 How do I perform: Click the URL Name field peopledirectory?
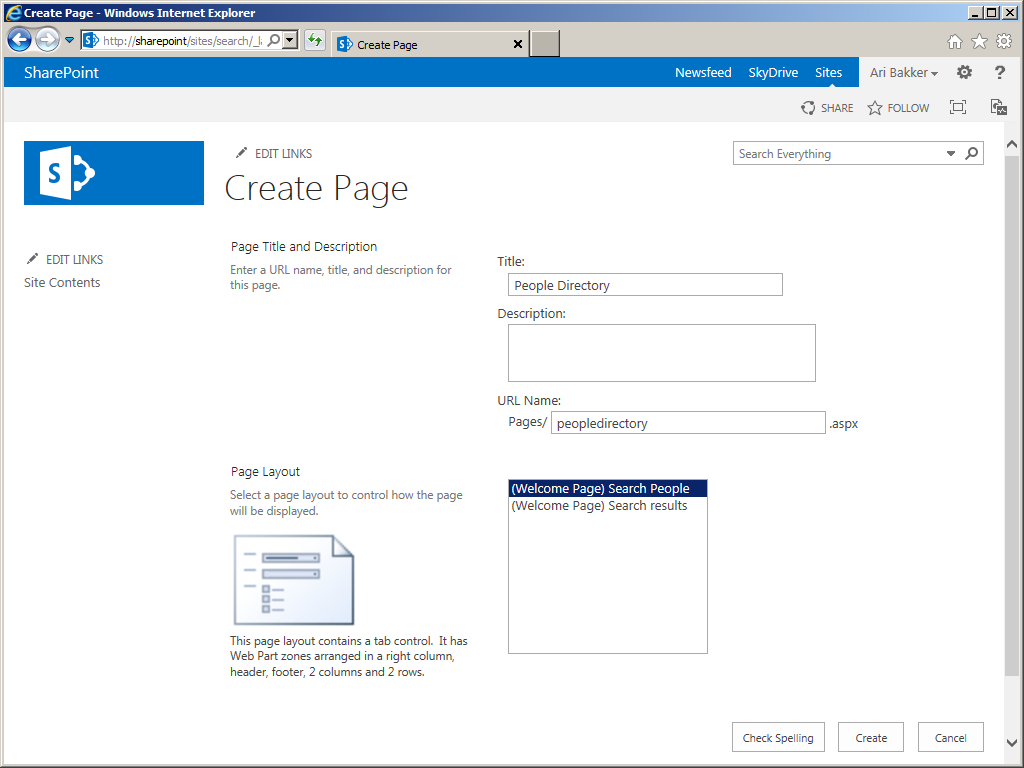click(688, 423)
